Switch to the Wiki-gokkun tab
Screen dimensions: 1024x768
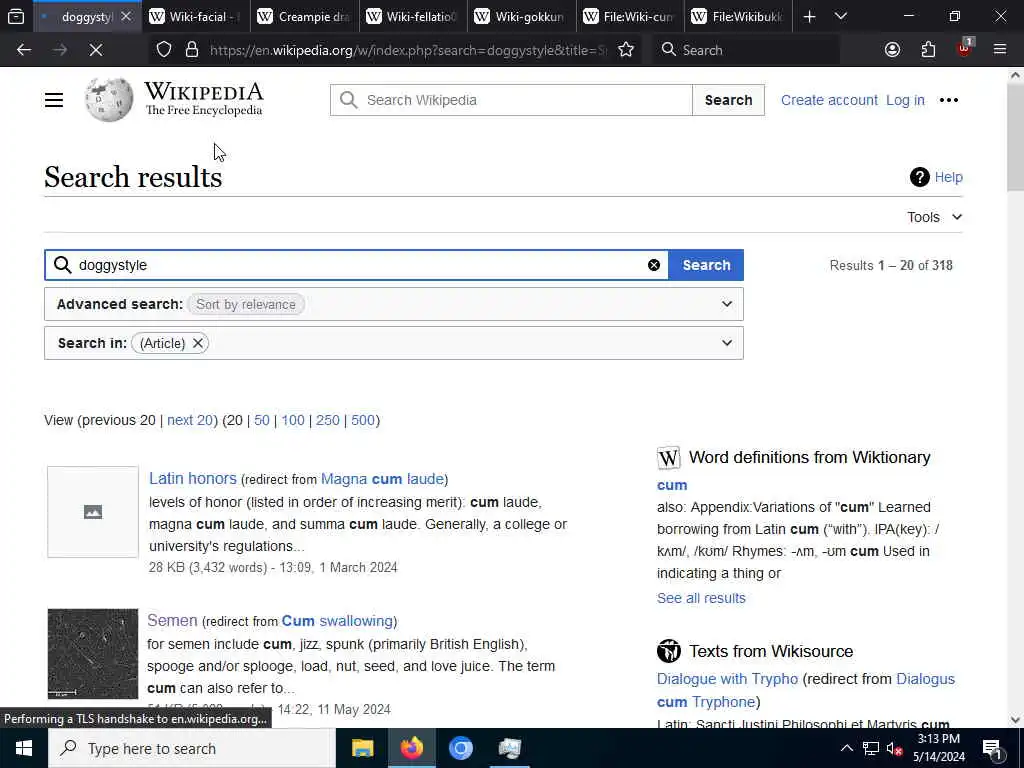520,17
